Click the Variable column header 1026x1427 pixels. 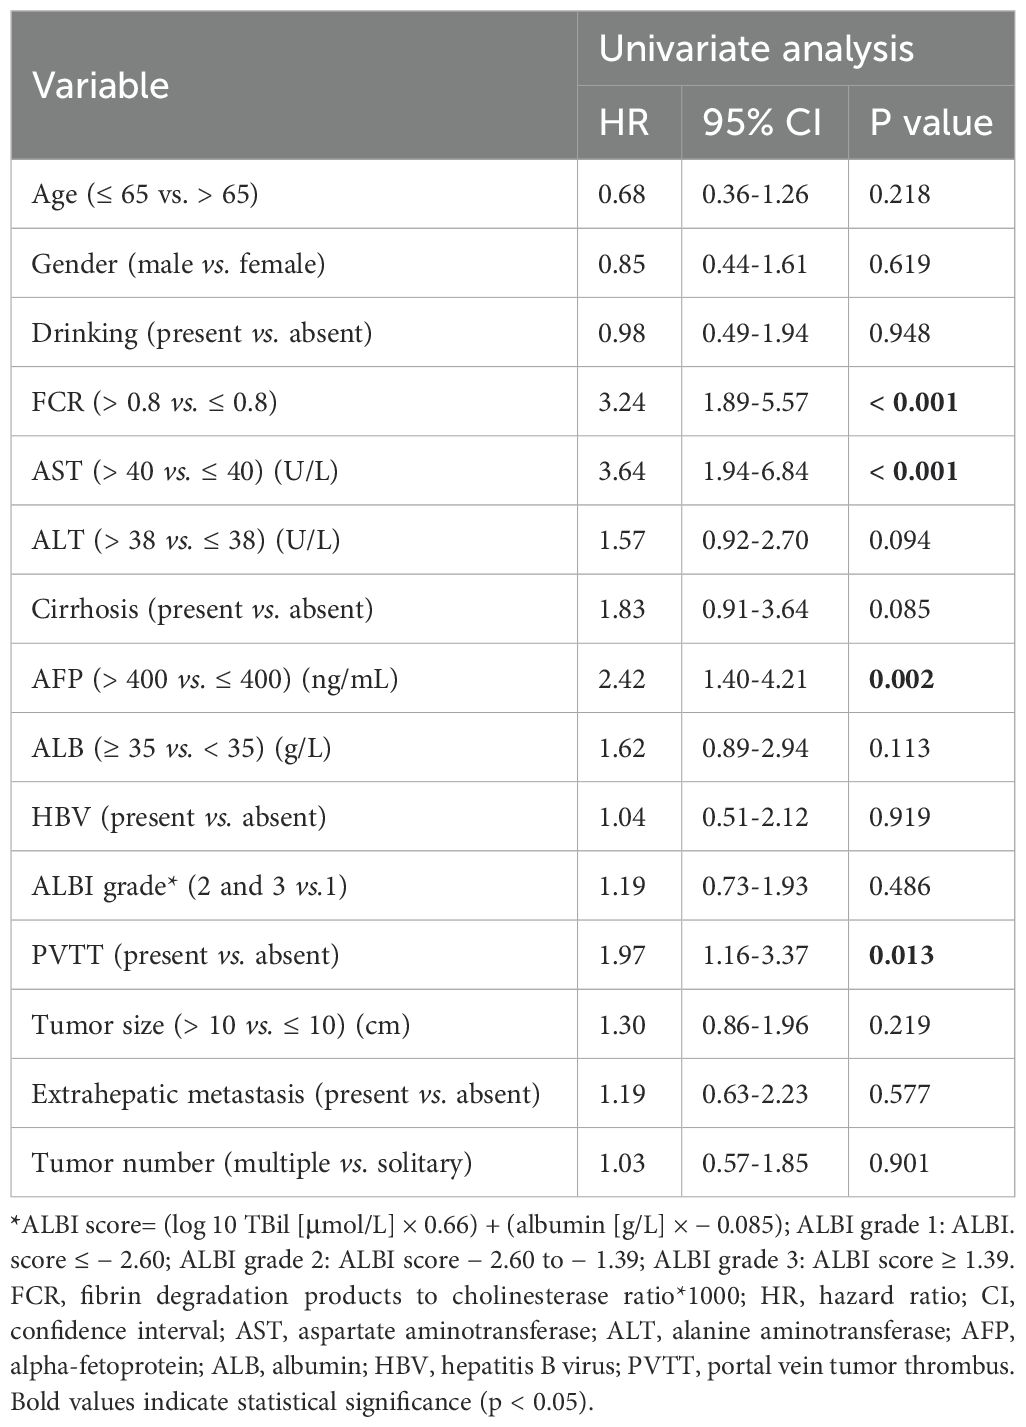(100, 85)
